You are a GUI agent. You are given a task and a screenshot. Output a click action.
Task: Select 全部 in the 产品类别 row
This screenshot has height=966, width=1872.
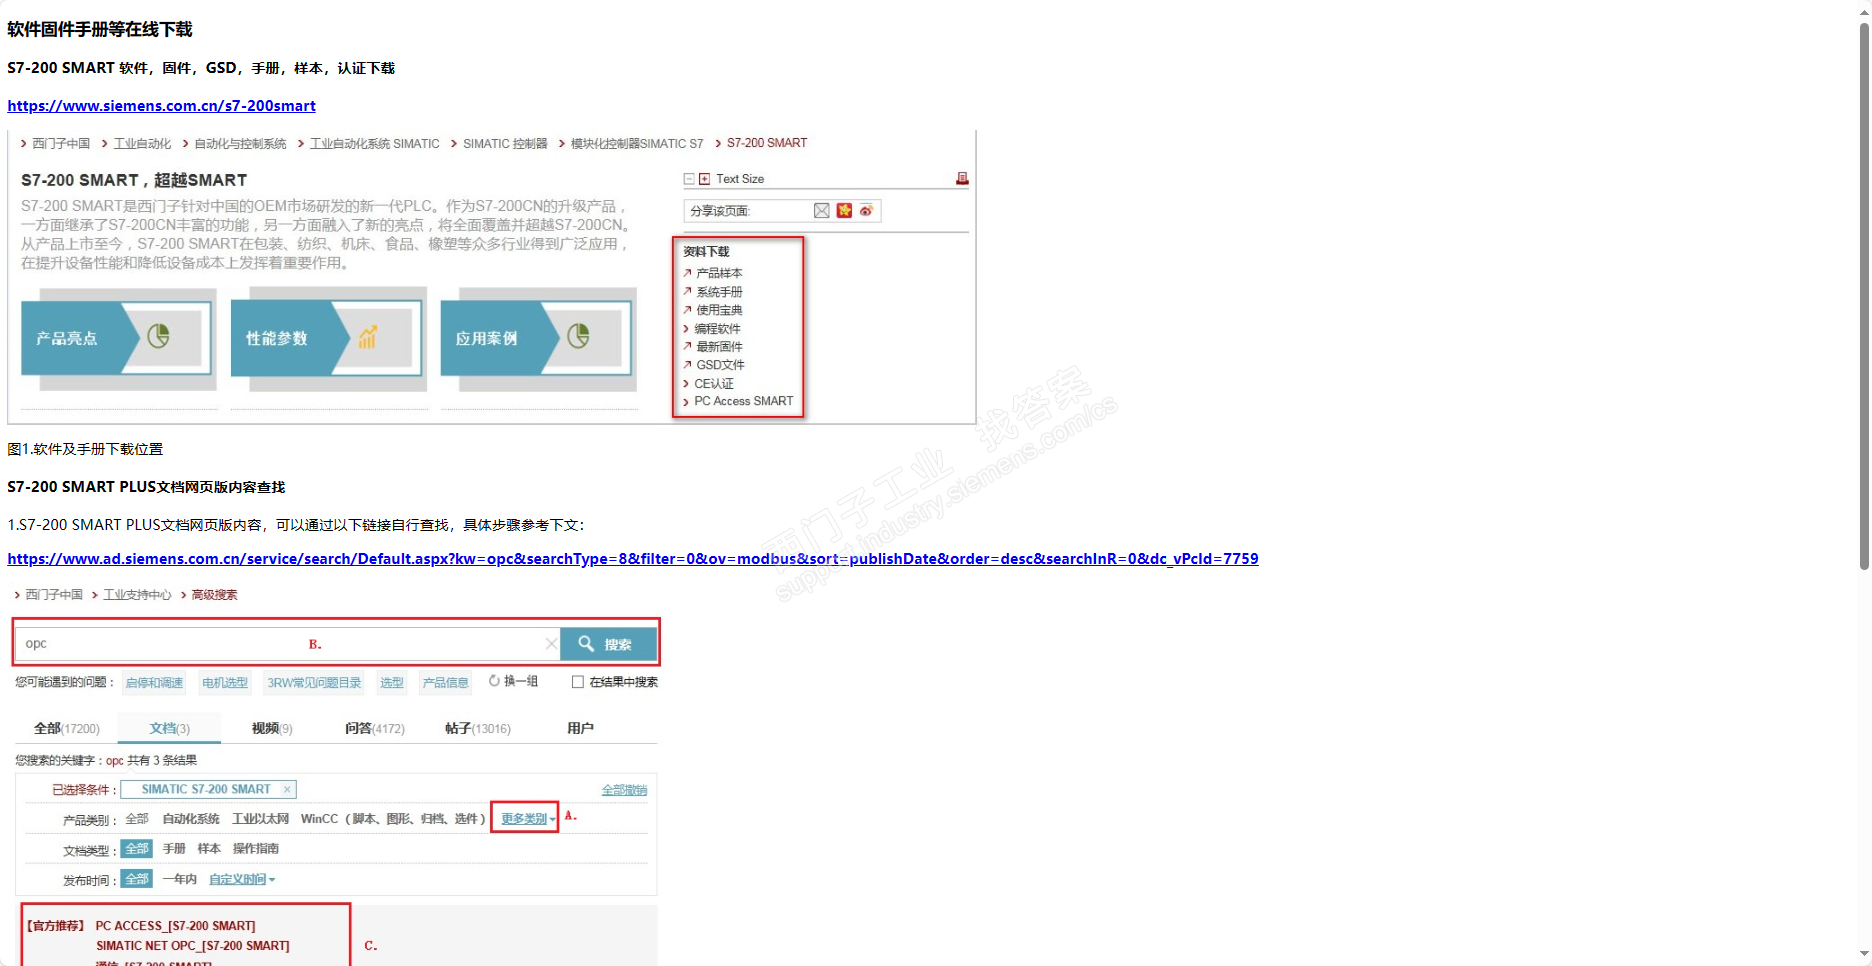pos(137,819)
